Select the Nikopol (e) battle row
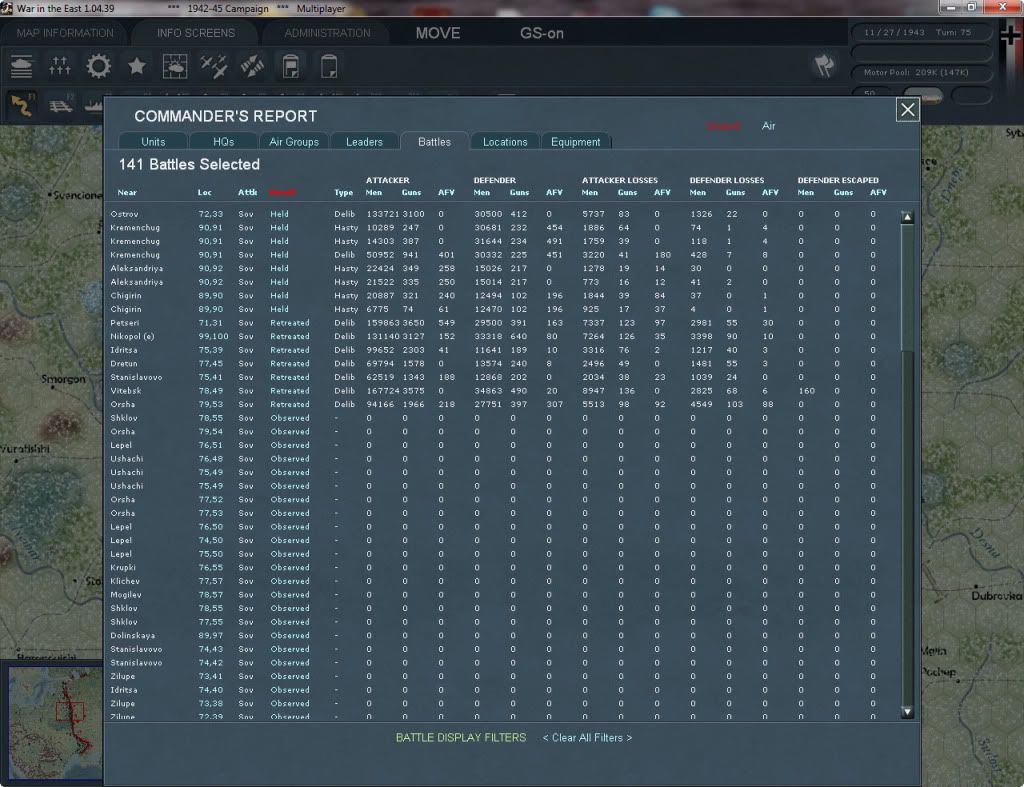 [500, 336]
